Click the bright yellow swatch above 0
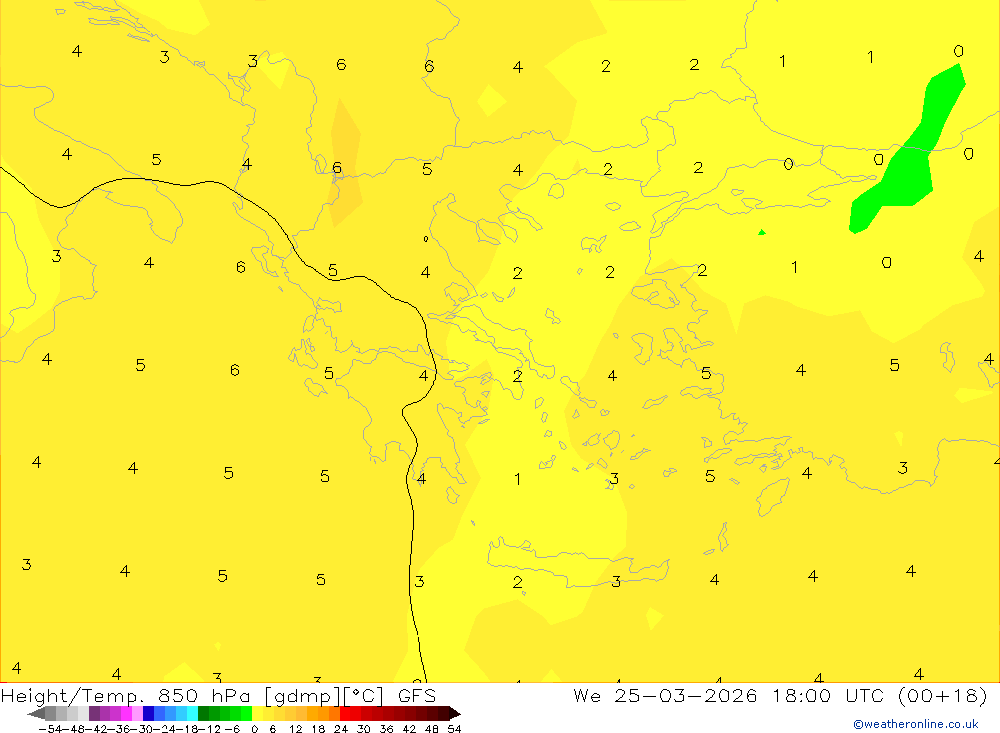The width and height of the screenshot is (1000, 733). tap(258, 714)
